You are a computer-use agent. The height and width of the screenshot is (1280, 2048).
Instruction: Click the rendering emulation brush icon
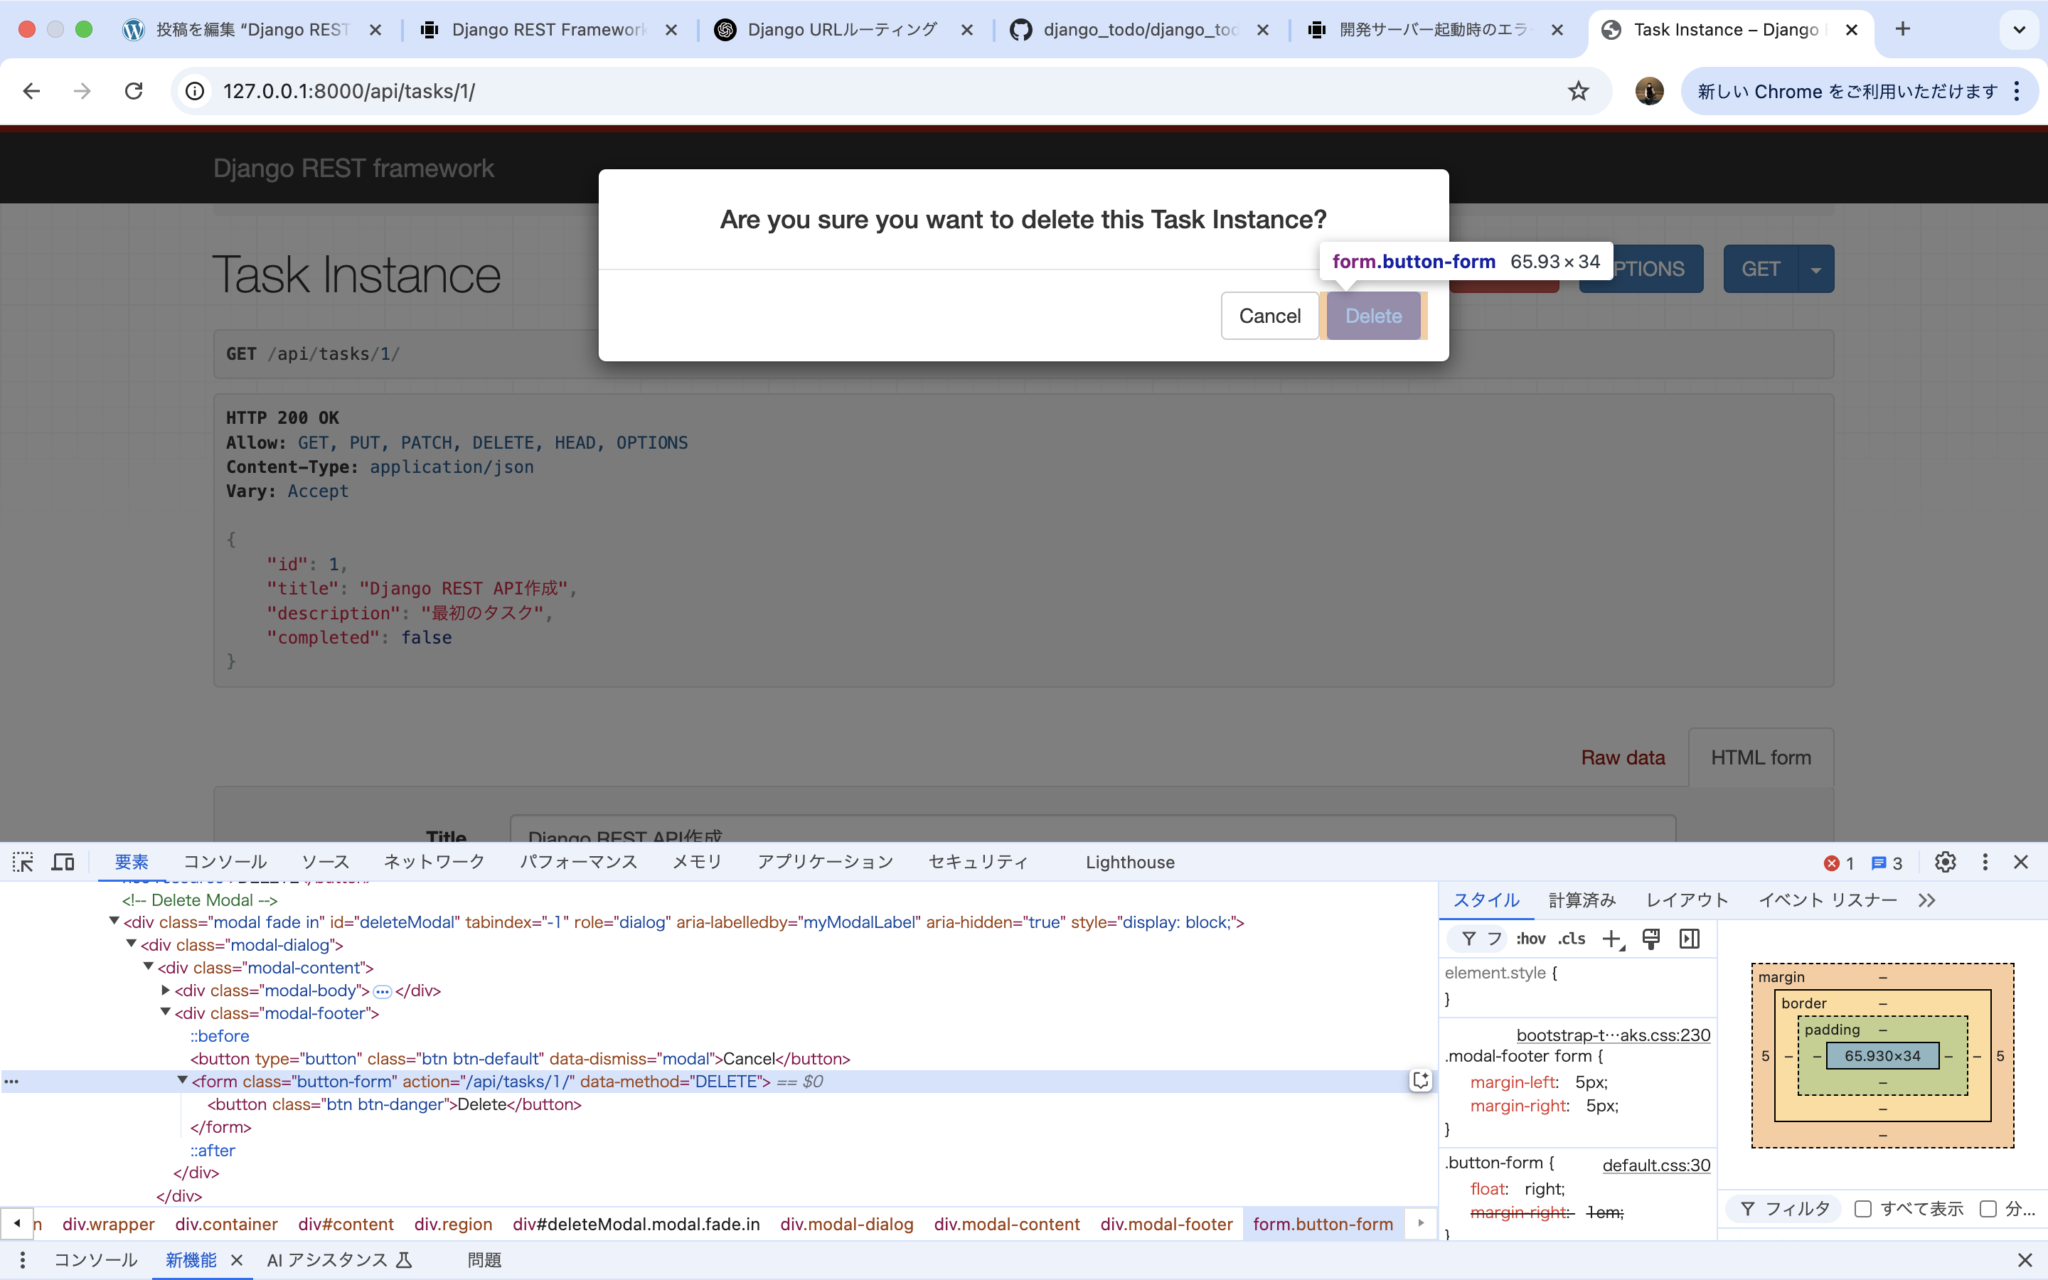1651,938
